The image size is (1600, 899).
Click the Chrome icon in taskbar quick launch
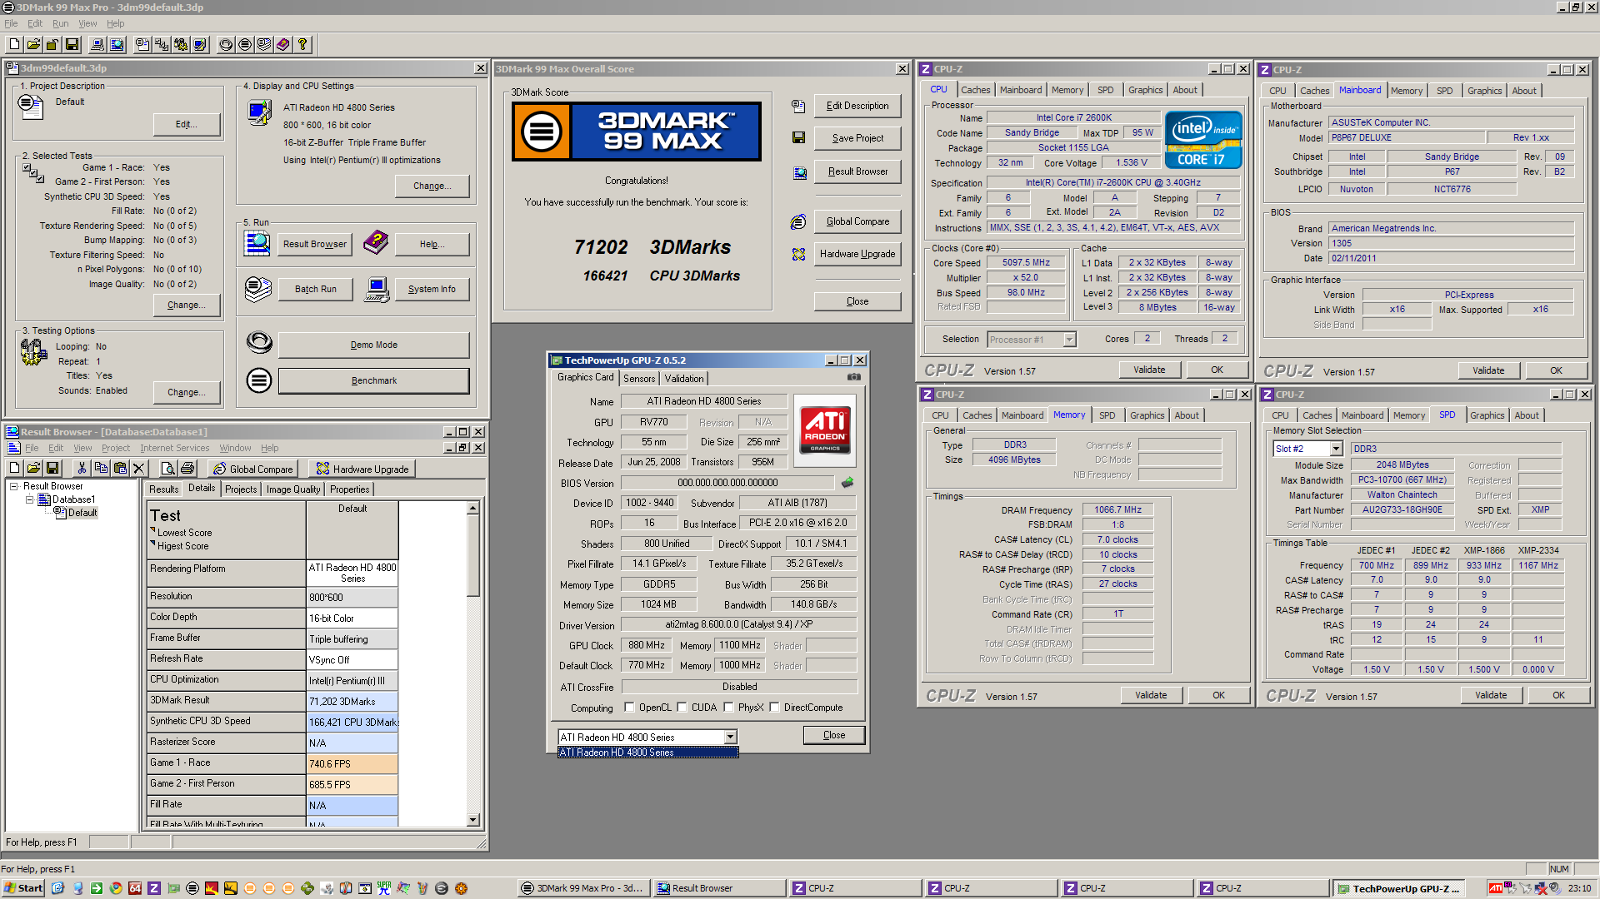pos(116,888)
